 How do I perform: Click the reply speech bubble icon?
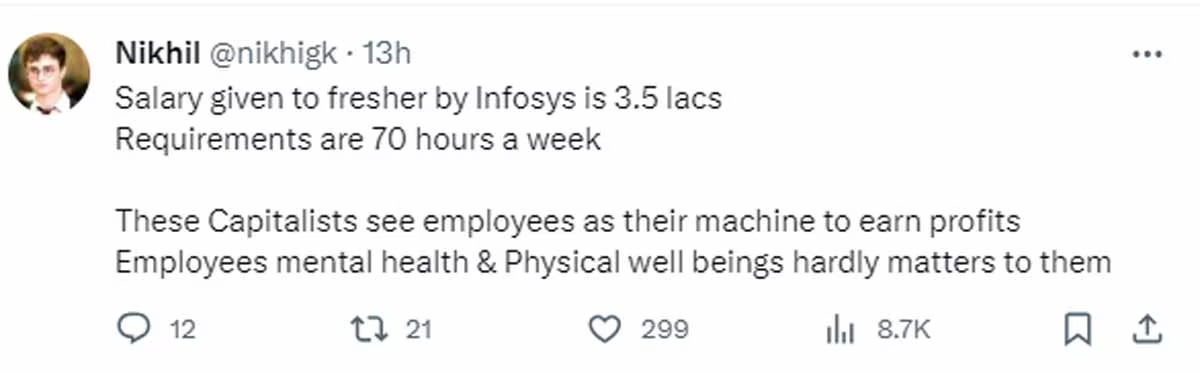coord(133,329)
